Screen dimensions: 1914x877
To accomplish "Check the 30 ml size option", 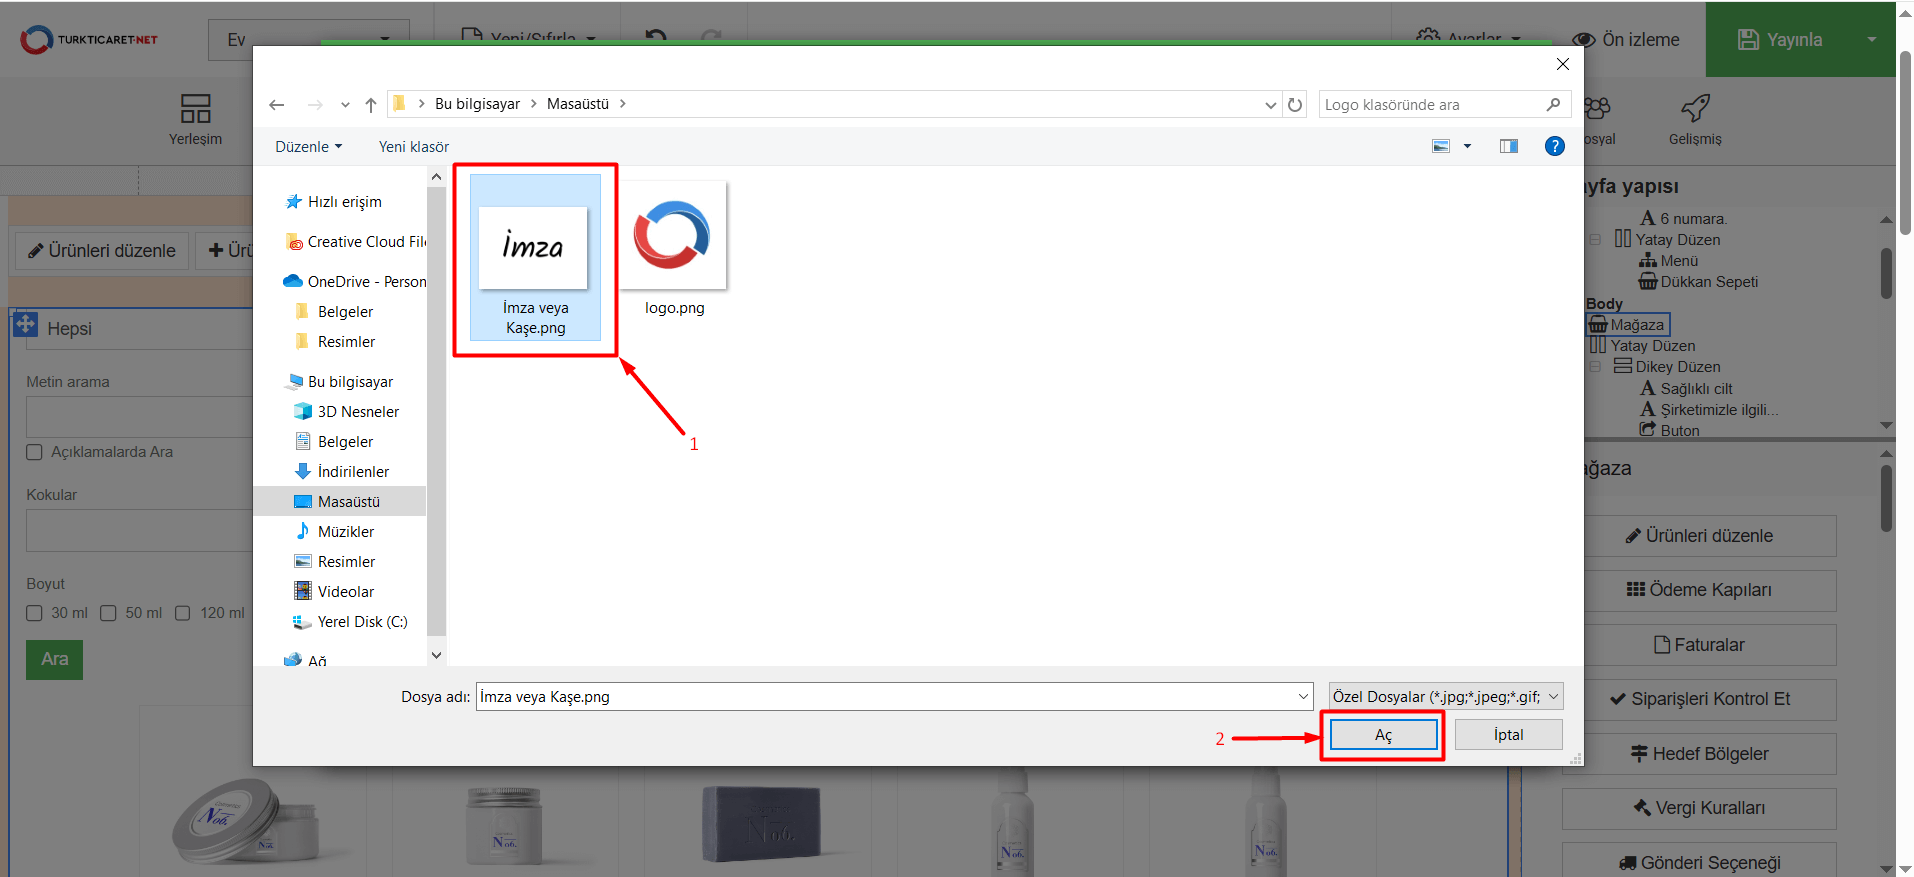I will (x=35, y=613).
